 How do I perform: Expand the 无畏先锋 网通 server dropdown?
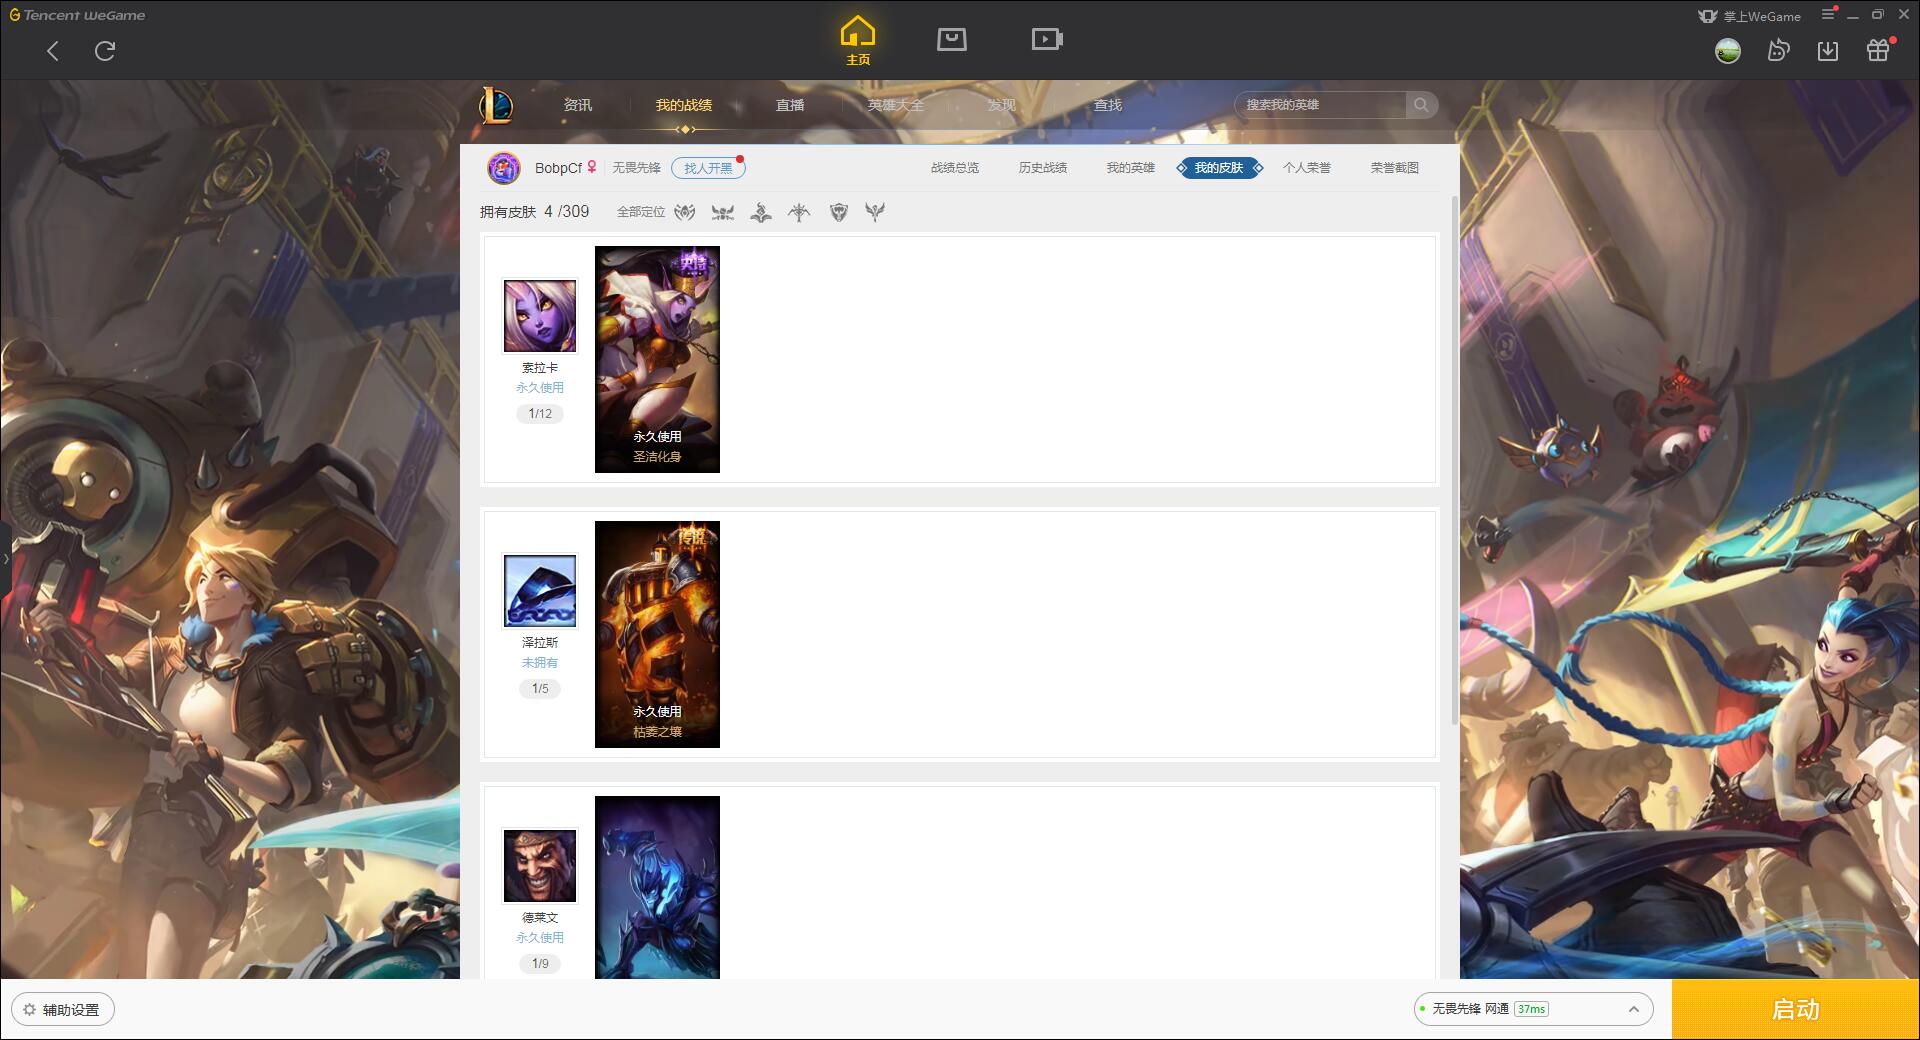(1532, 1009)
